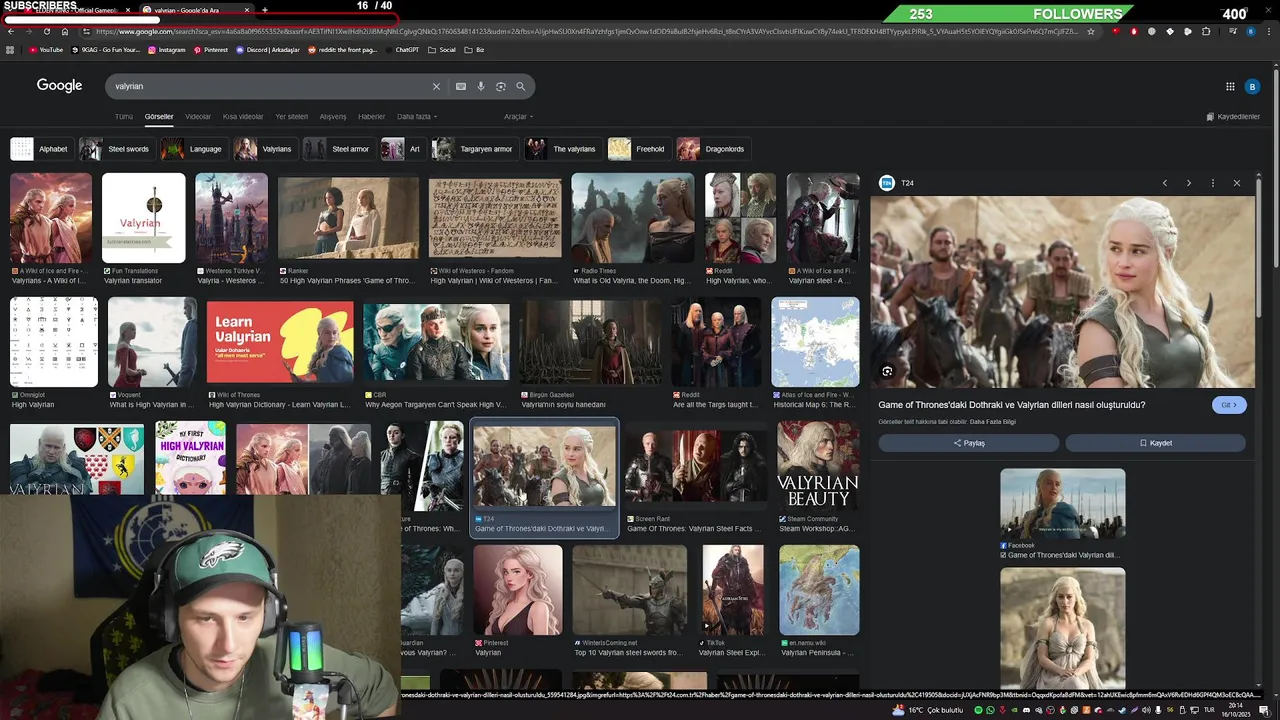Reload the page
This screenshot has height=720, width=1280.
point(46,31)
